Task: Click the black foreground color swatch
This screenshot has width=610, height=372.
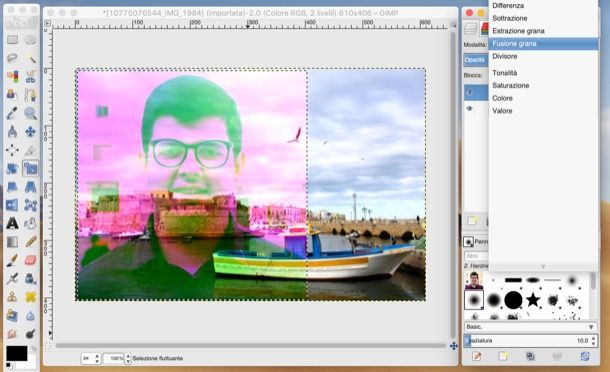Action: pyautogui.click(x=16, y=353)
